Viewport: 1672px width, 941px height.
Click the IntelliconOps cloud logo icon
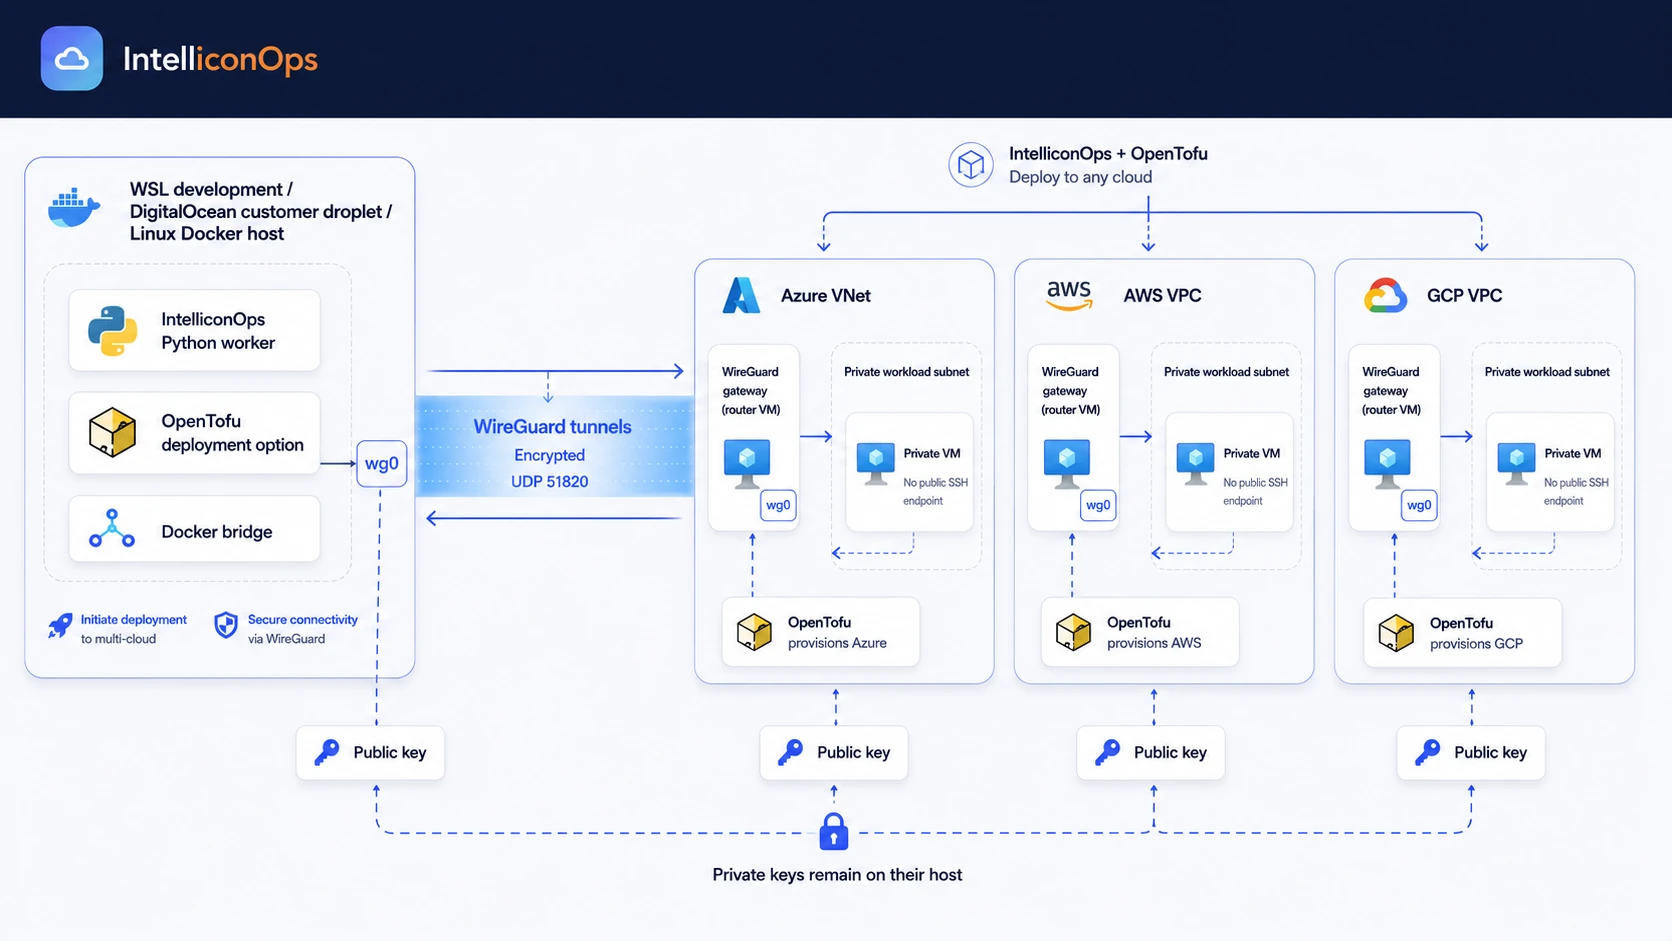[x=71, y=59]
